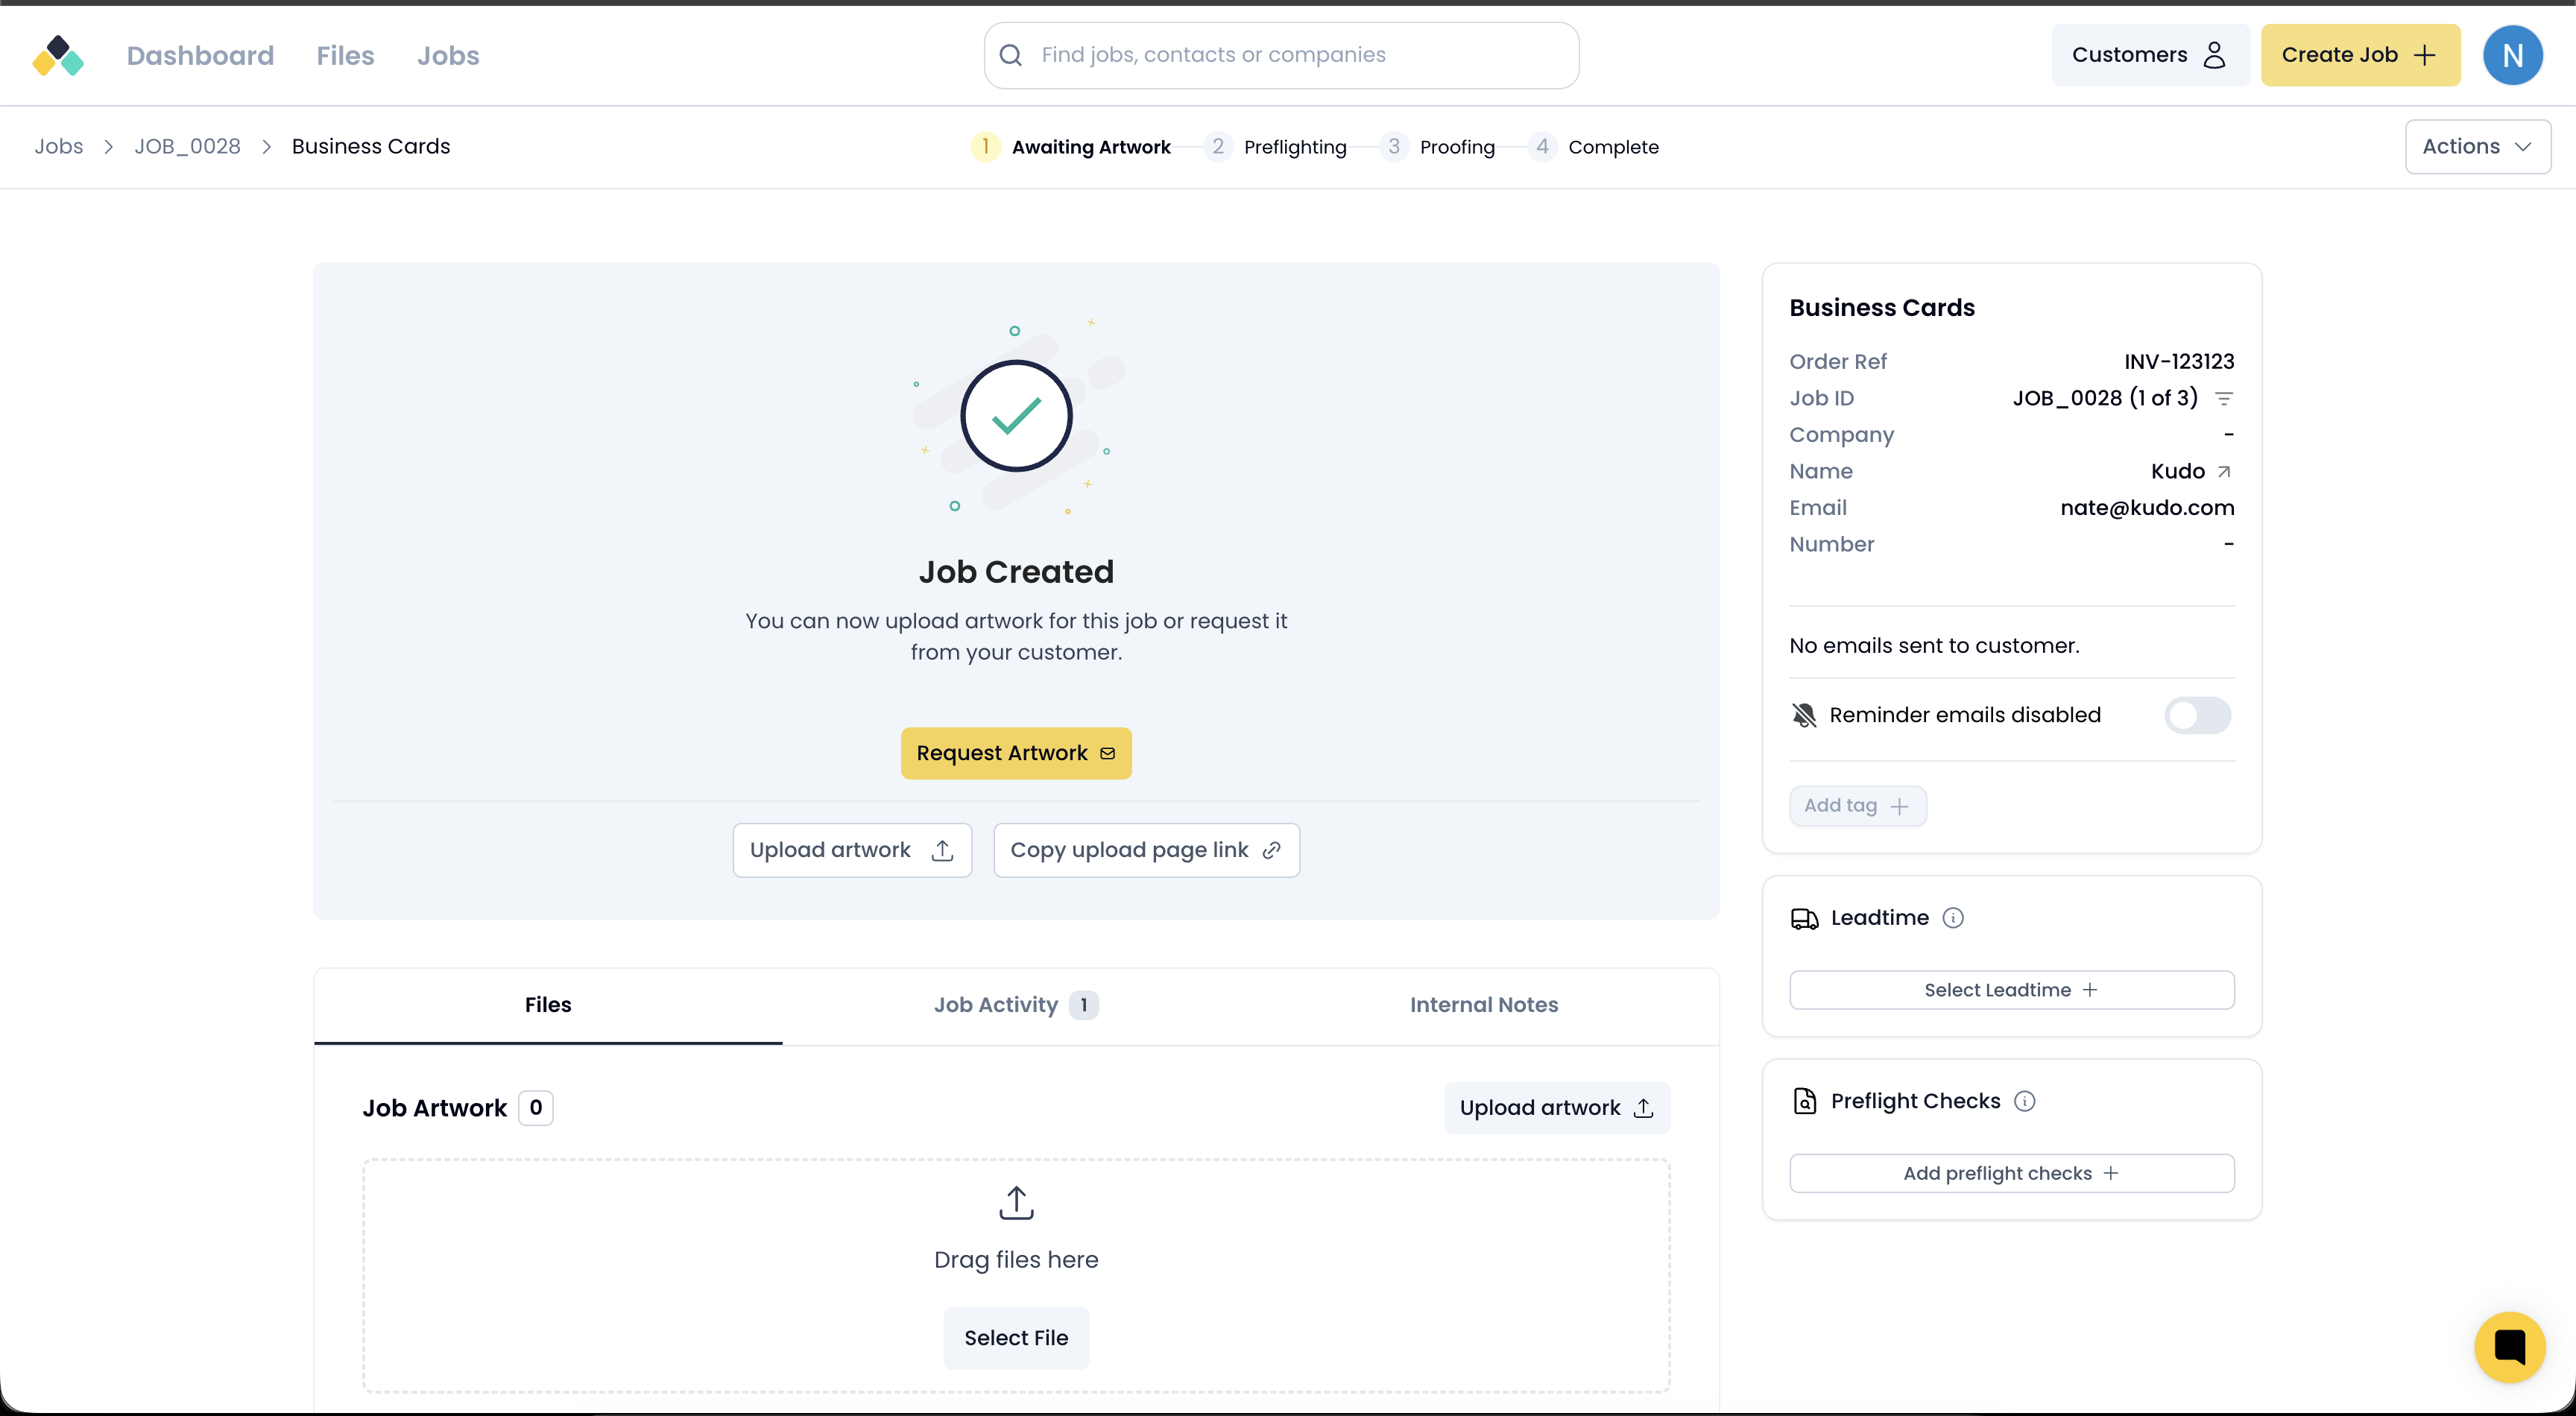Click the Leadtime info icon
This screenshot has height=1416, width=2576.
pyautogui.click(x=1952, y=918)
